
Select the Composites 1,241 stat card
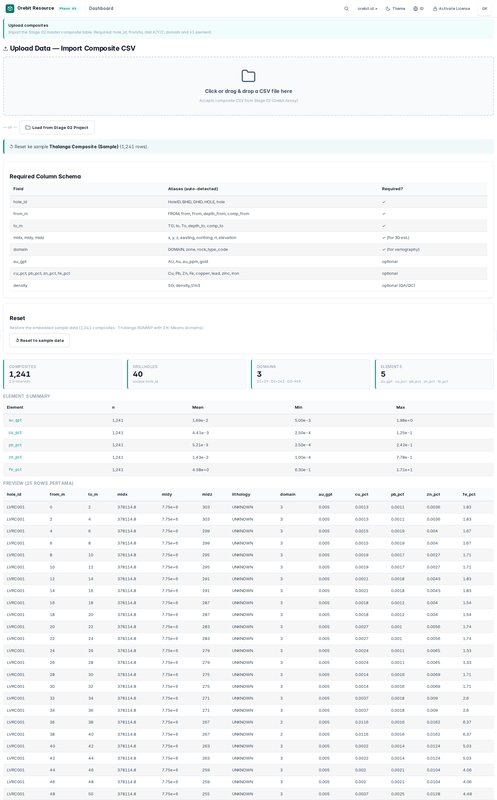pyautogui.click(x=63, y=374)
